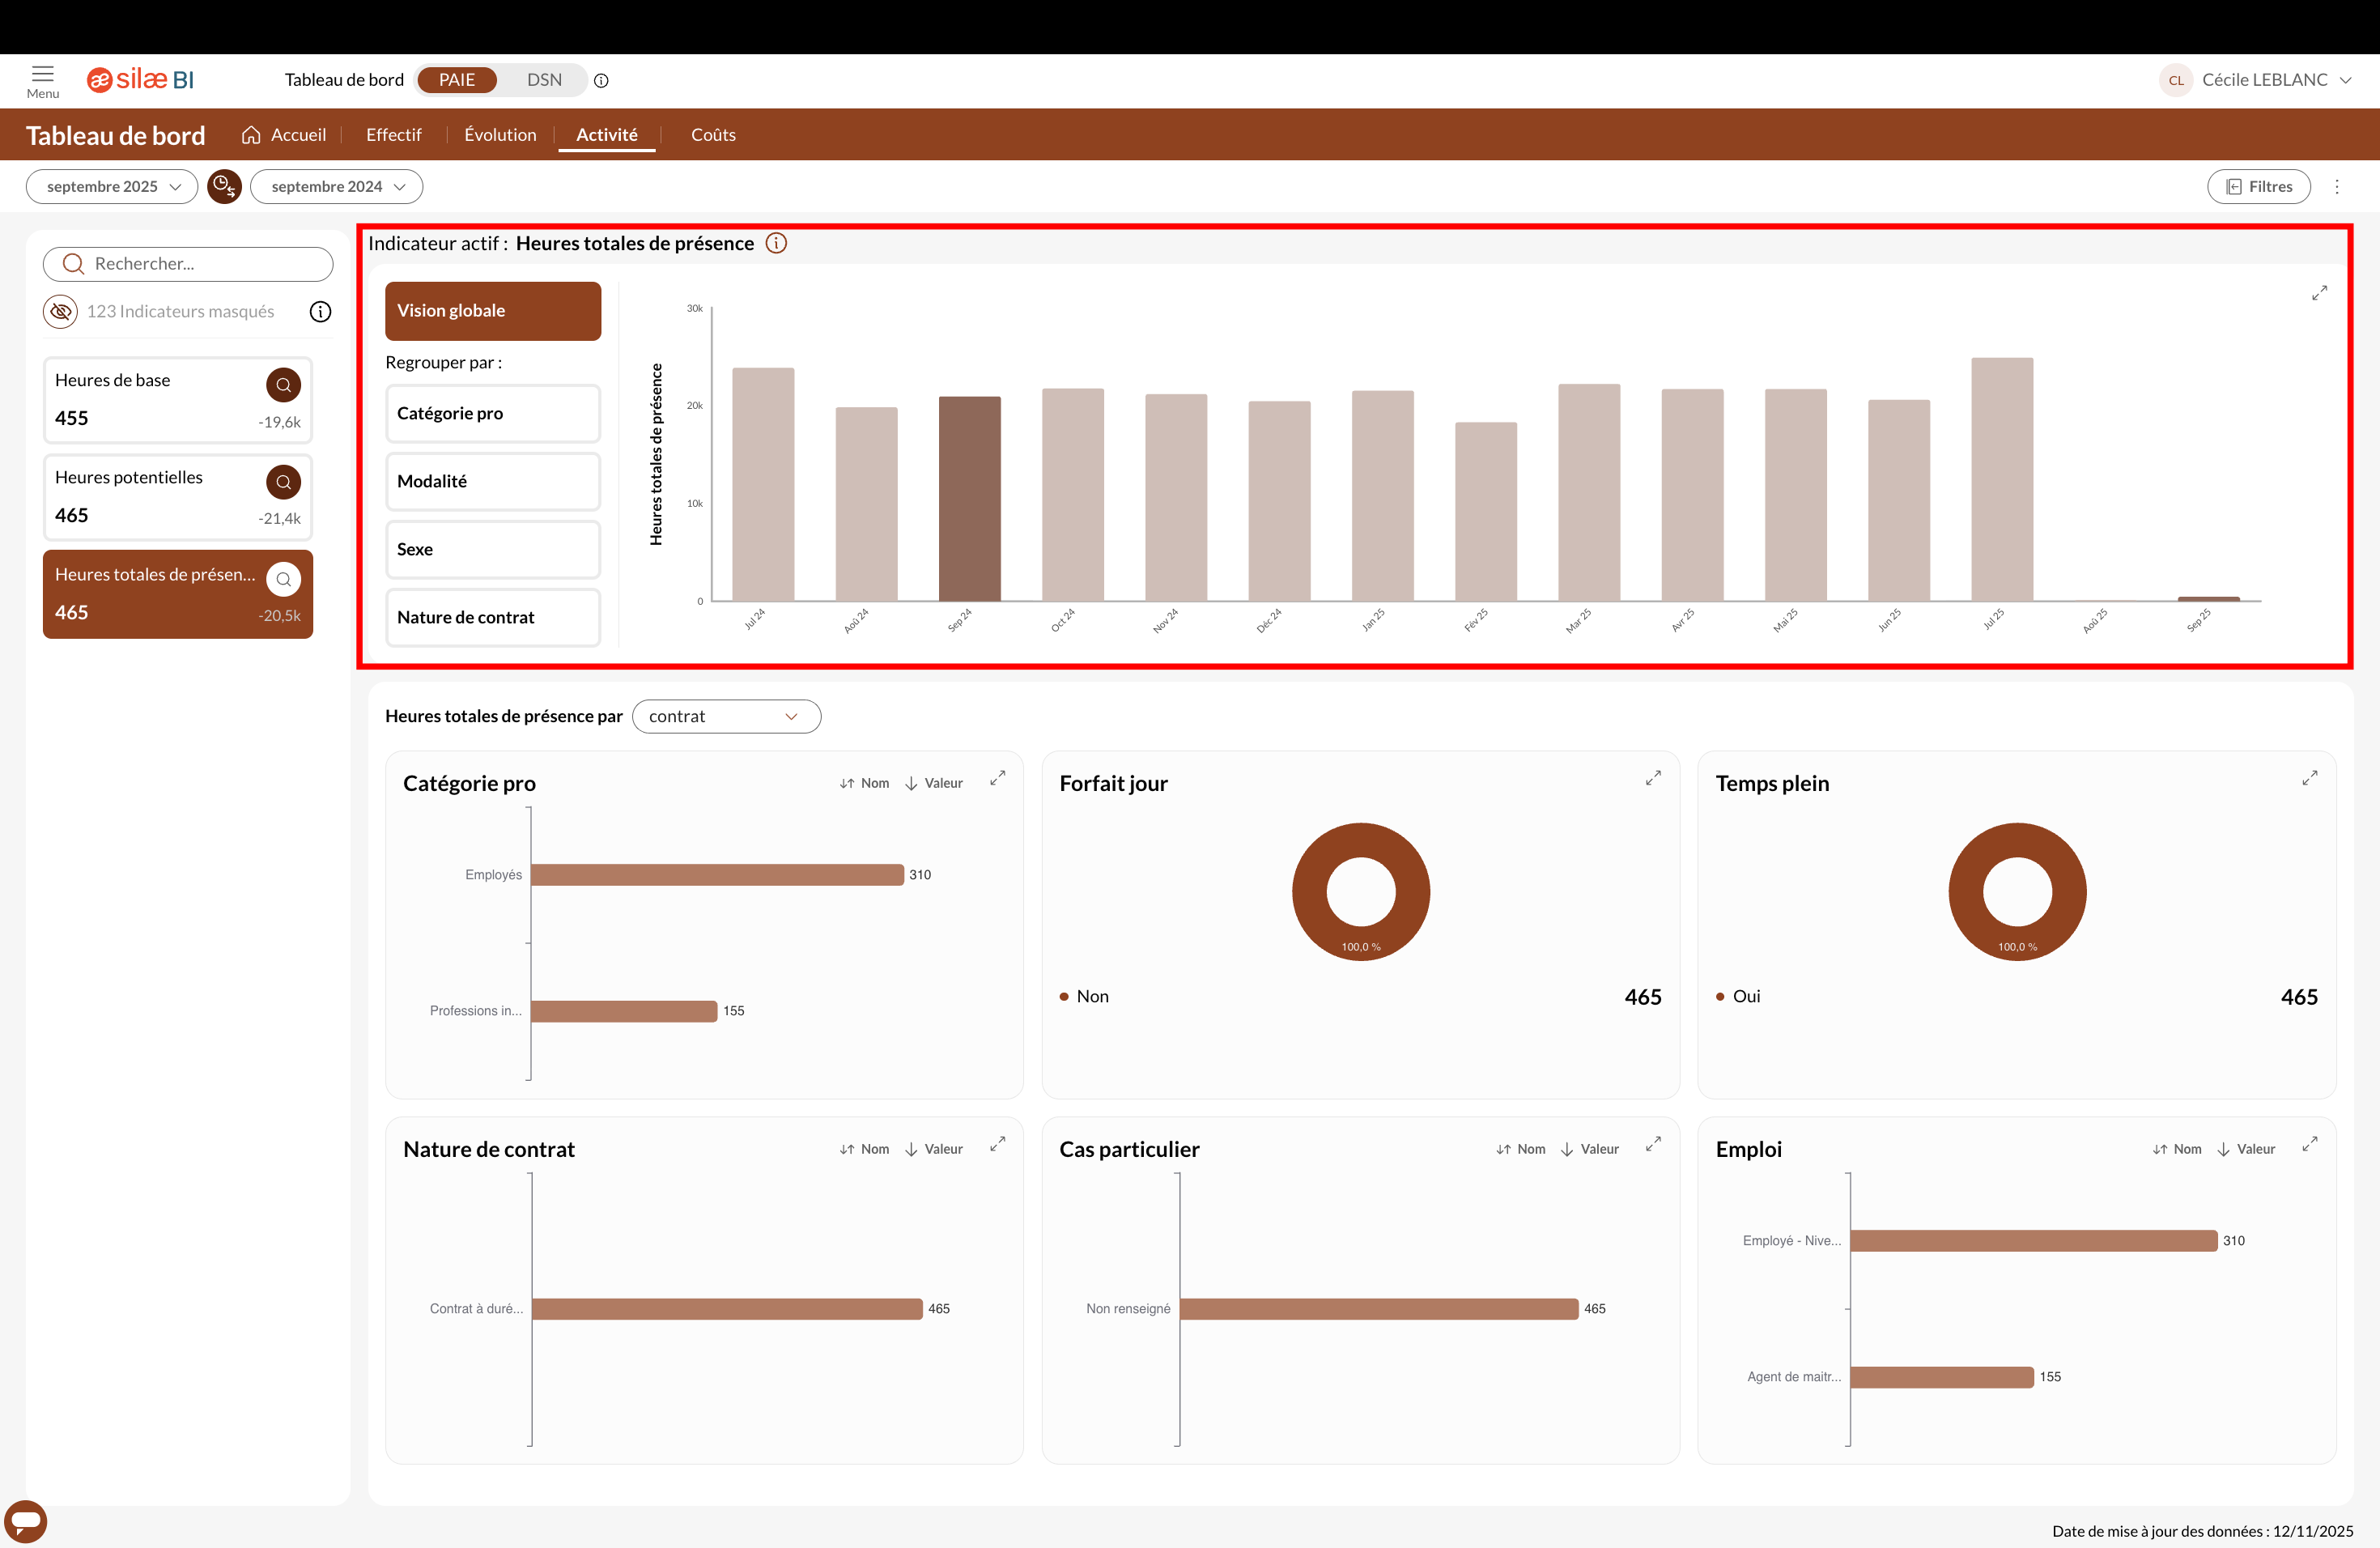Click info icon next to Heures totales de présence

pyautogui.click(x=776, y=243)
